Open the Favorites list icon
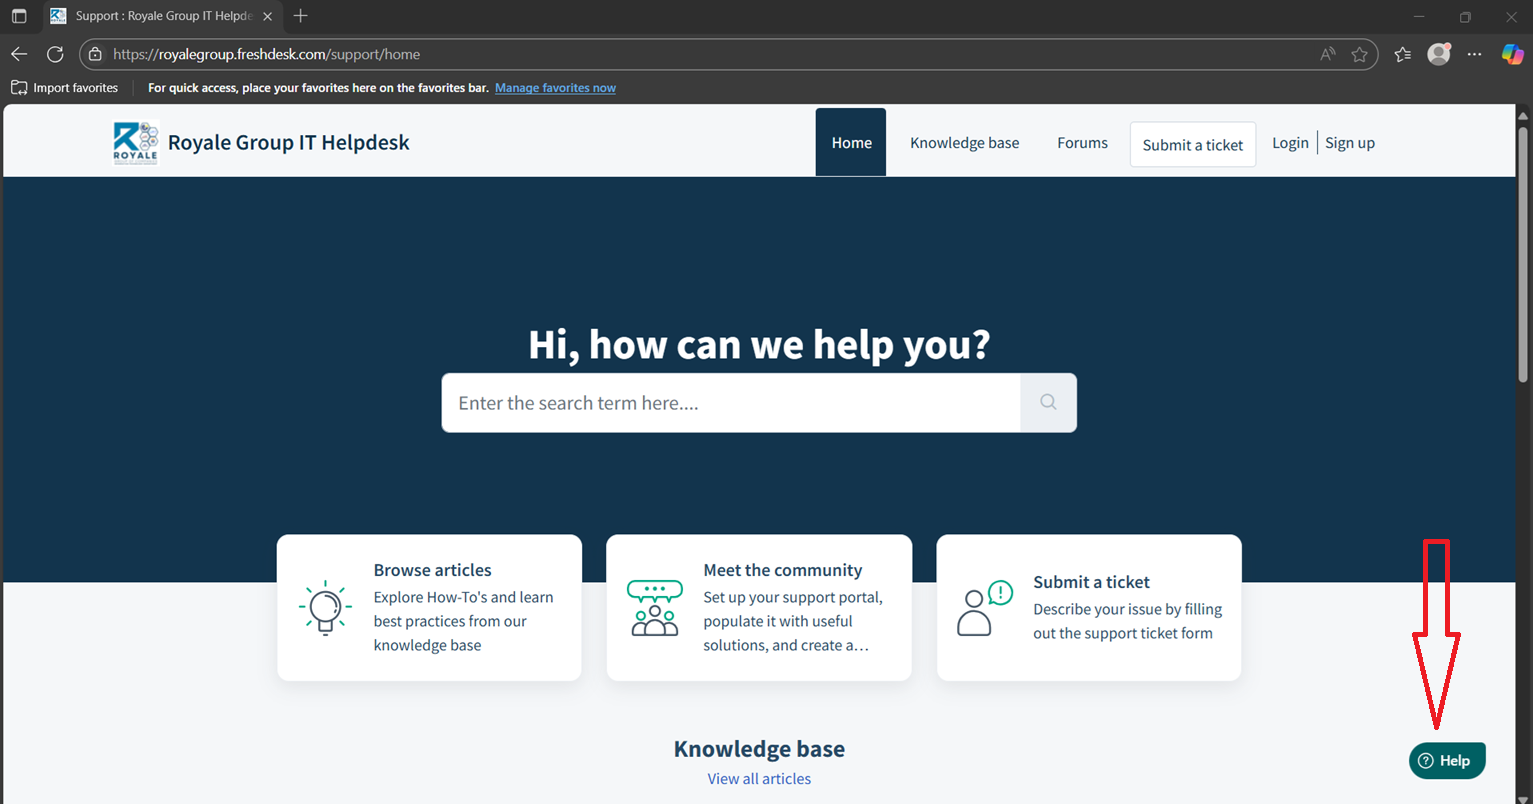Image resolution: width=1533 pixels, height=804 pixels. coord(1403,54)
